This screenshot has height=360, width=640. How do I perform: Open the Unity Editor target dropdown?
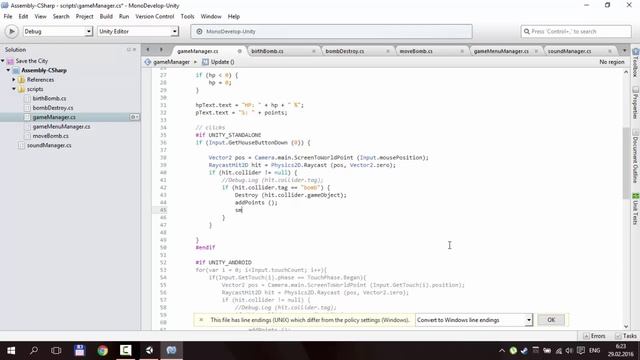click(x=138, y=31)
